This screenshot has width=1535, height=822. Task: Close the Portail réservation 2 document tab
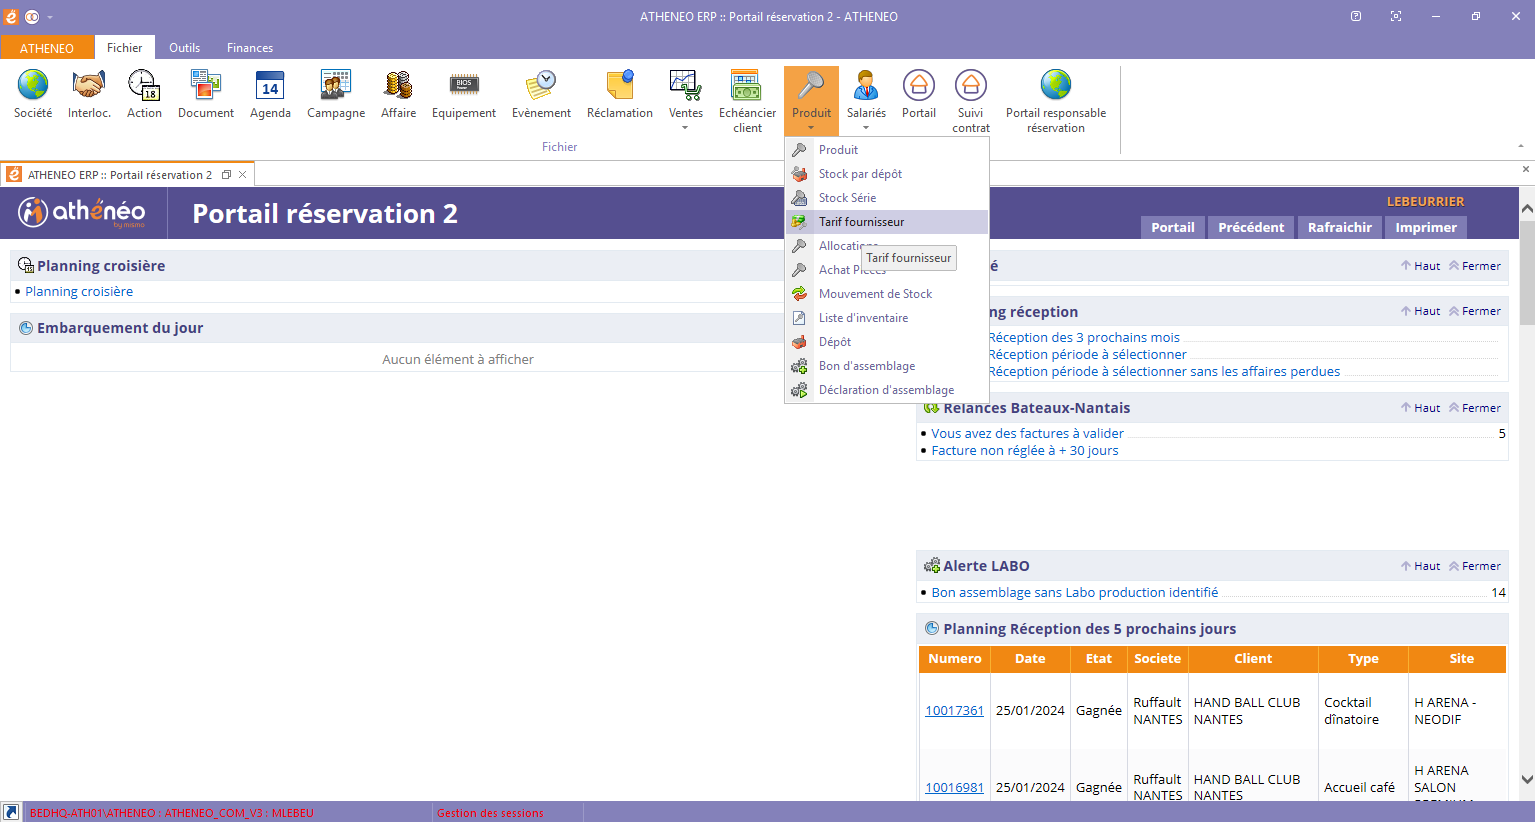click(242, 175)
